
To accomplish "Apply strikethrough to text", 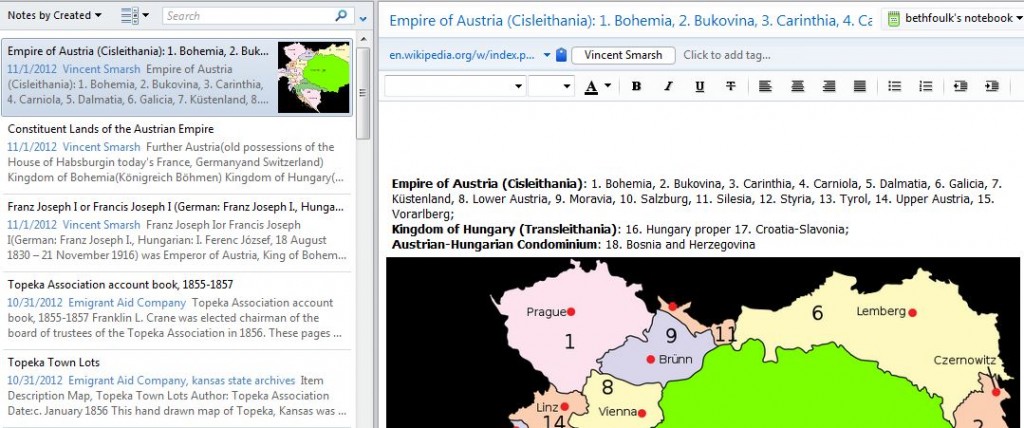I will point(731,86).
